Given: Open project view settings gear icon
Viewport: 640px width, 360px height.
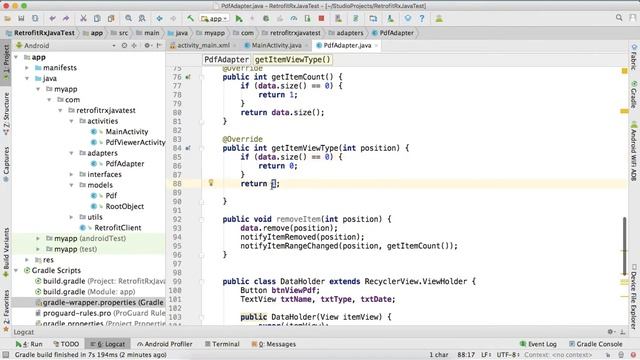Looking at the screenshot, I should click(148, 45).
